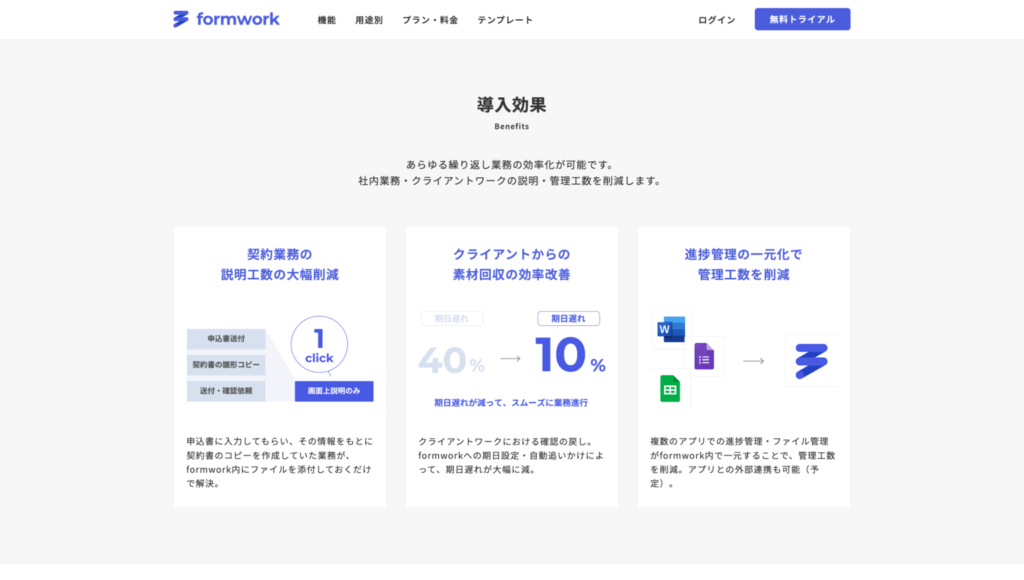The image size is (1024, 580).
Task: Click the 契約書の雛形コピー label box
Action: click(226, 365)
